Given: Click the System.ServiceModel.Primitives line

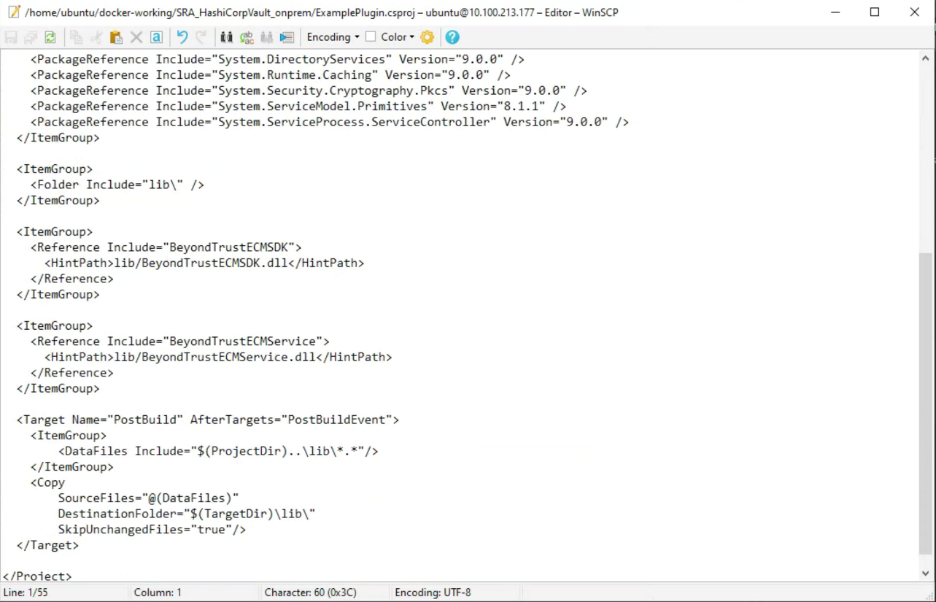Looking at the screenshot, I should [x=298, y=106].
